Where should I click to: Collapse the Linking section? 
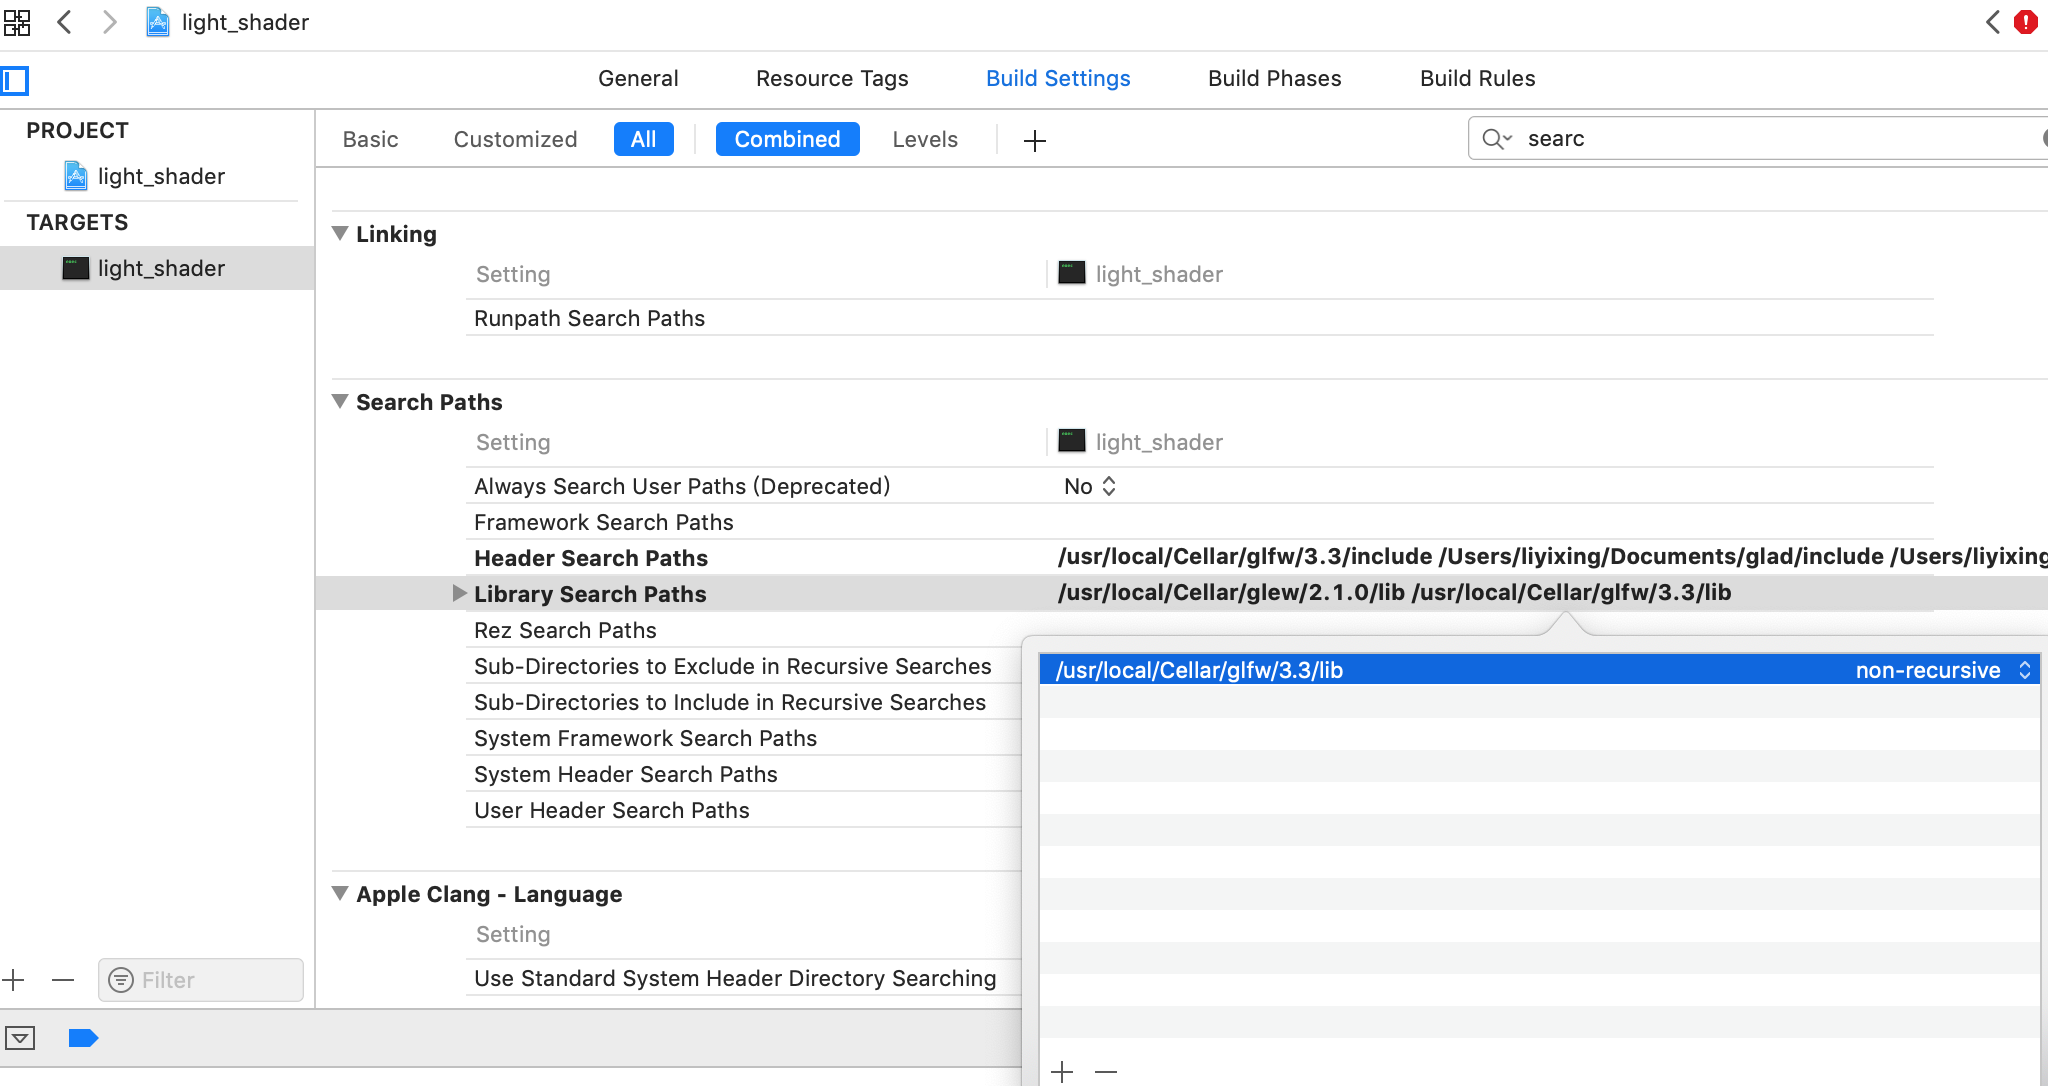pyautogui.click(x=340, y=234)
